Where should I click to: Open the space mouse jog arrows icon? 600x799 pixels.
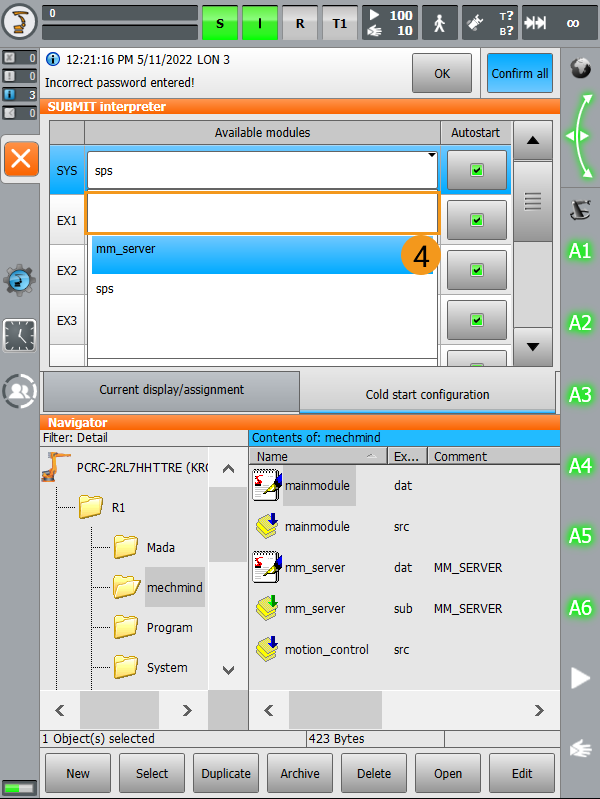[580, 136]
